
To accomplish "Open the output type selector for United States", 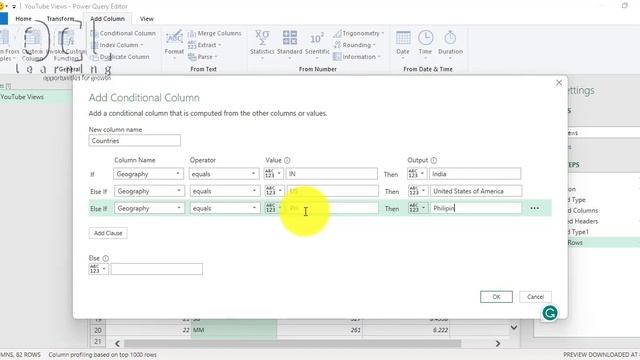I will (x=418, y=191).
